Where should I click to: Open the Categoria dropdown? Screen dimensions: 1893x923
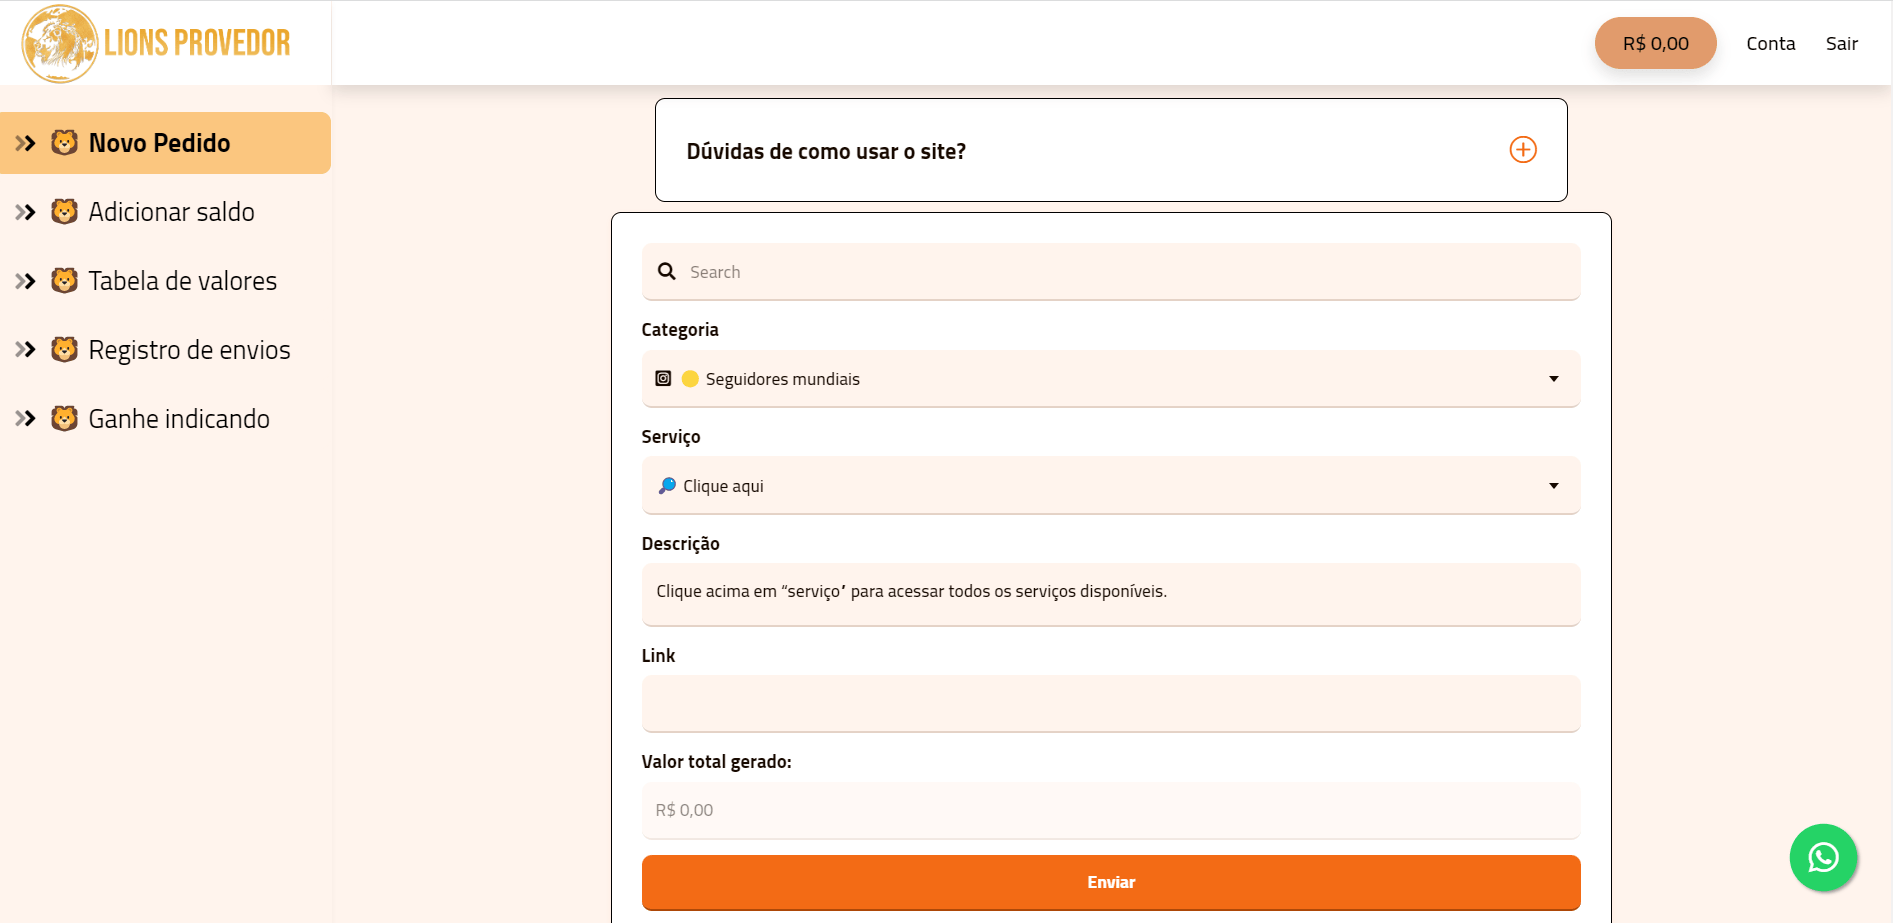coord(1110,379)
